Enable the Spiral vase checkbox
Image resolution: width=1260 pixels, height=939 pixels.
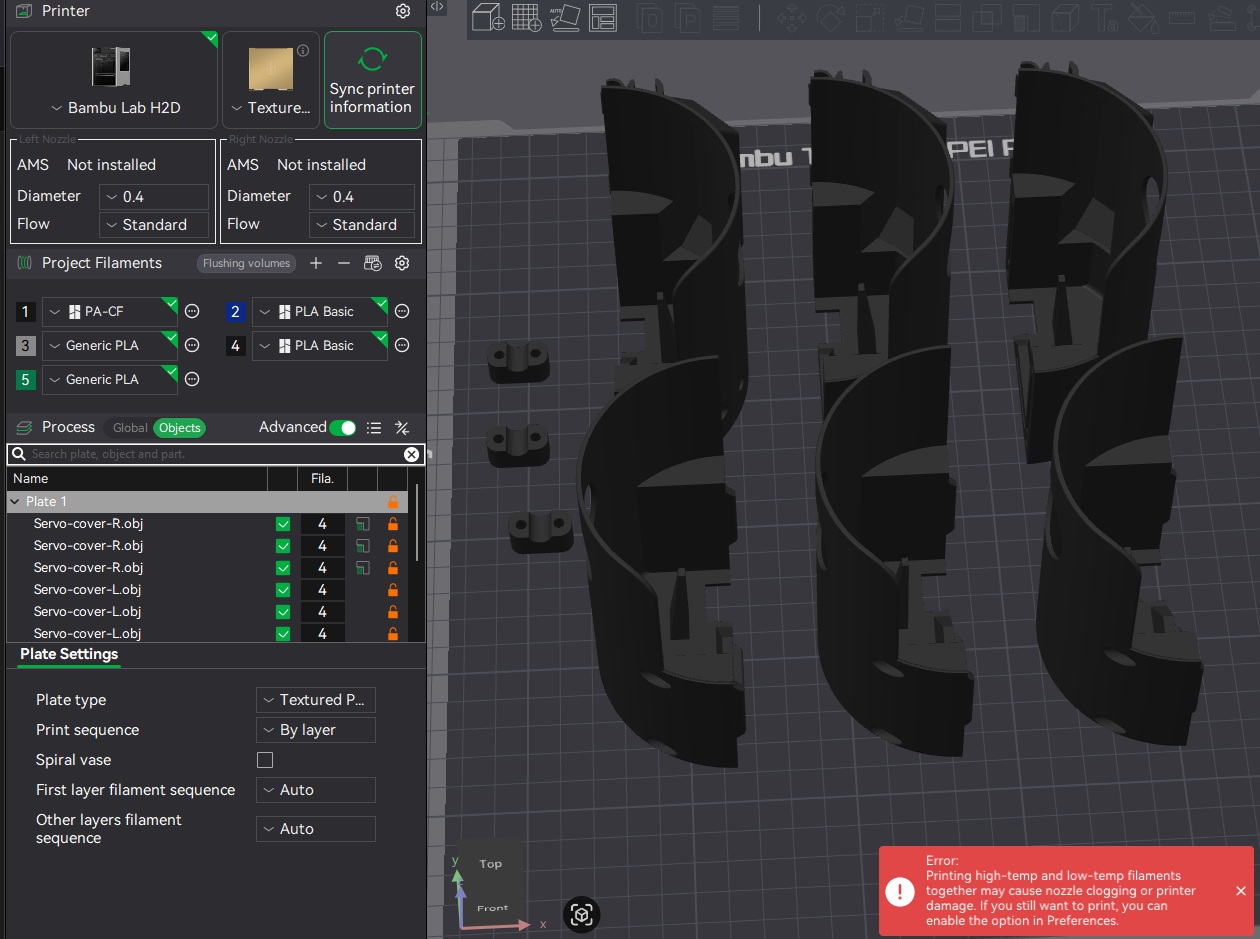tap(265, 760)
